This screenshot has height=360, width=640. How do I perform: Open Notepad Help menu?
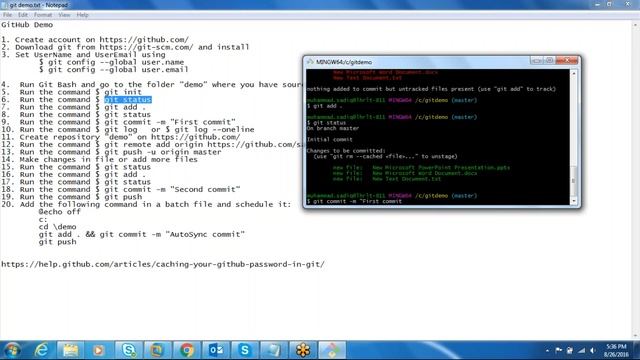click(x=82, y=15)
